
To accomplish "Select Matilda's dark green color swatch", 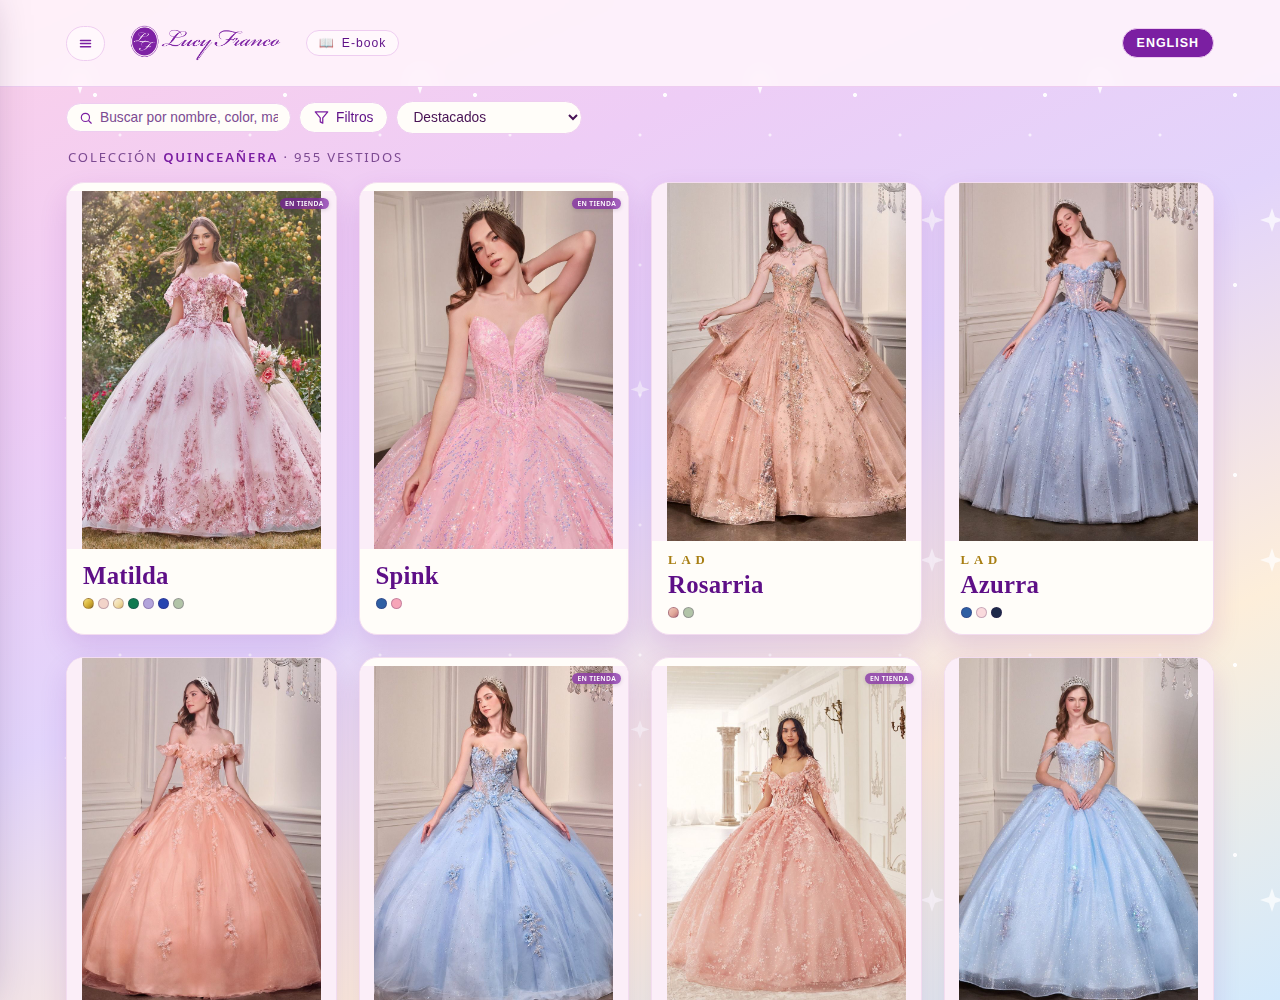I will (133, 604).
